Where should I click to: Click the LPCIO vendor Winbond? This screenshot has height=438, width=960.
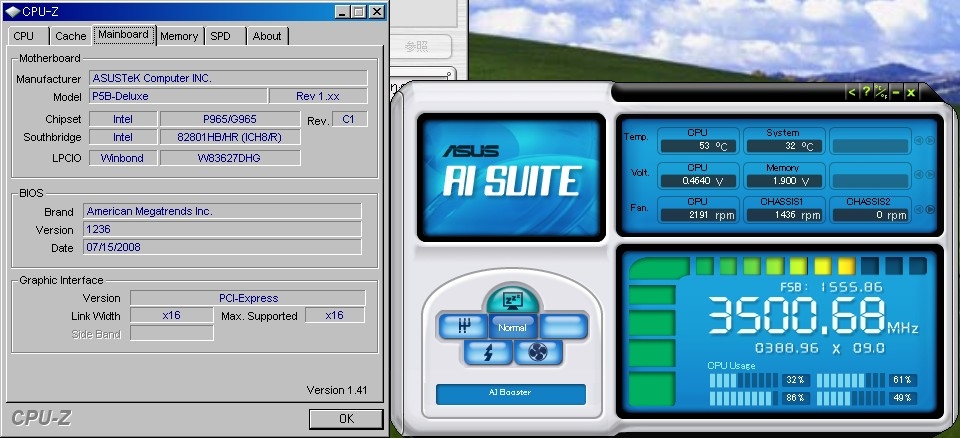click(x=123, y=157)
